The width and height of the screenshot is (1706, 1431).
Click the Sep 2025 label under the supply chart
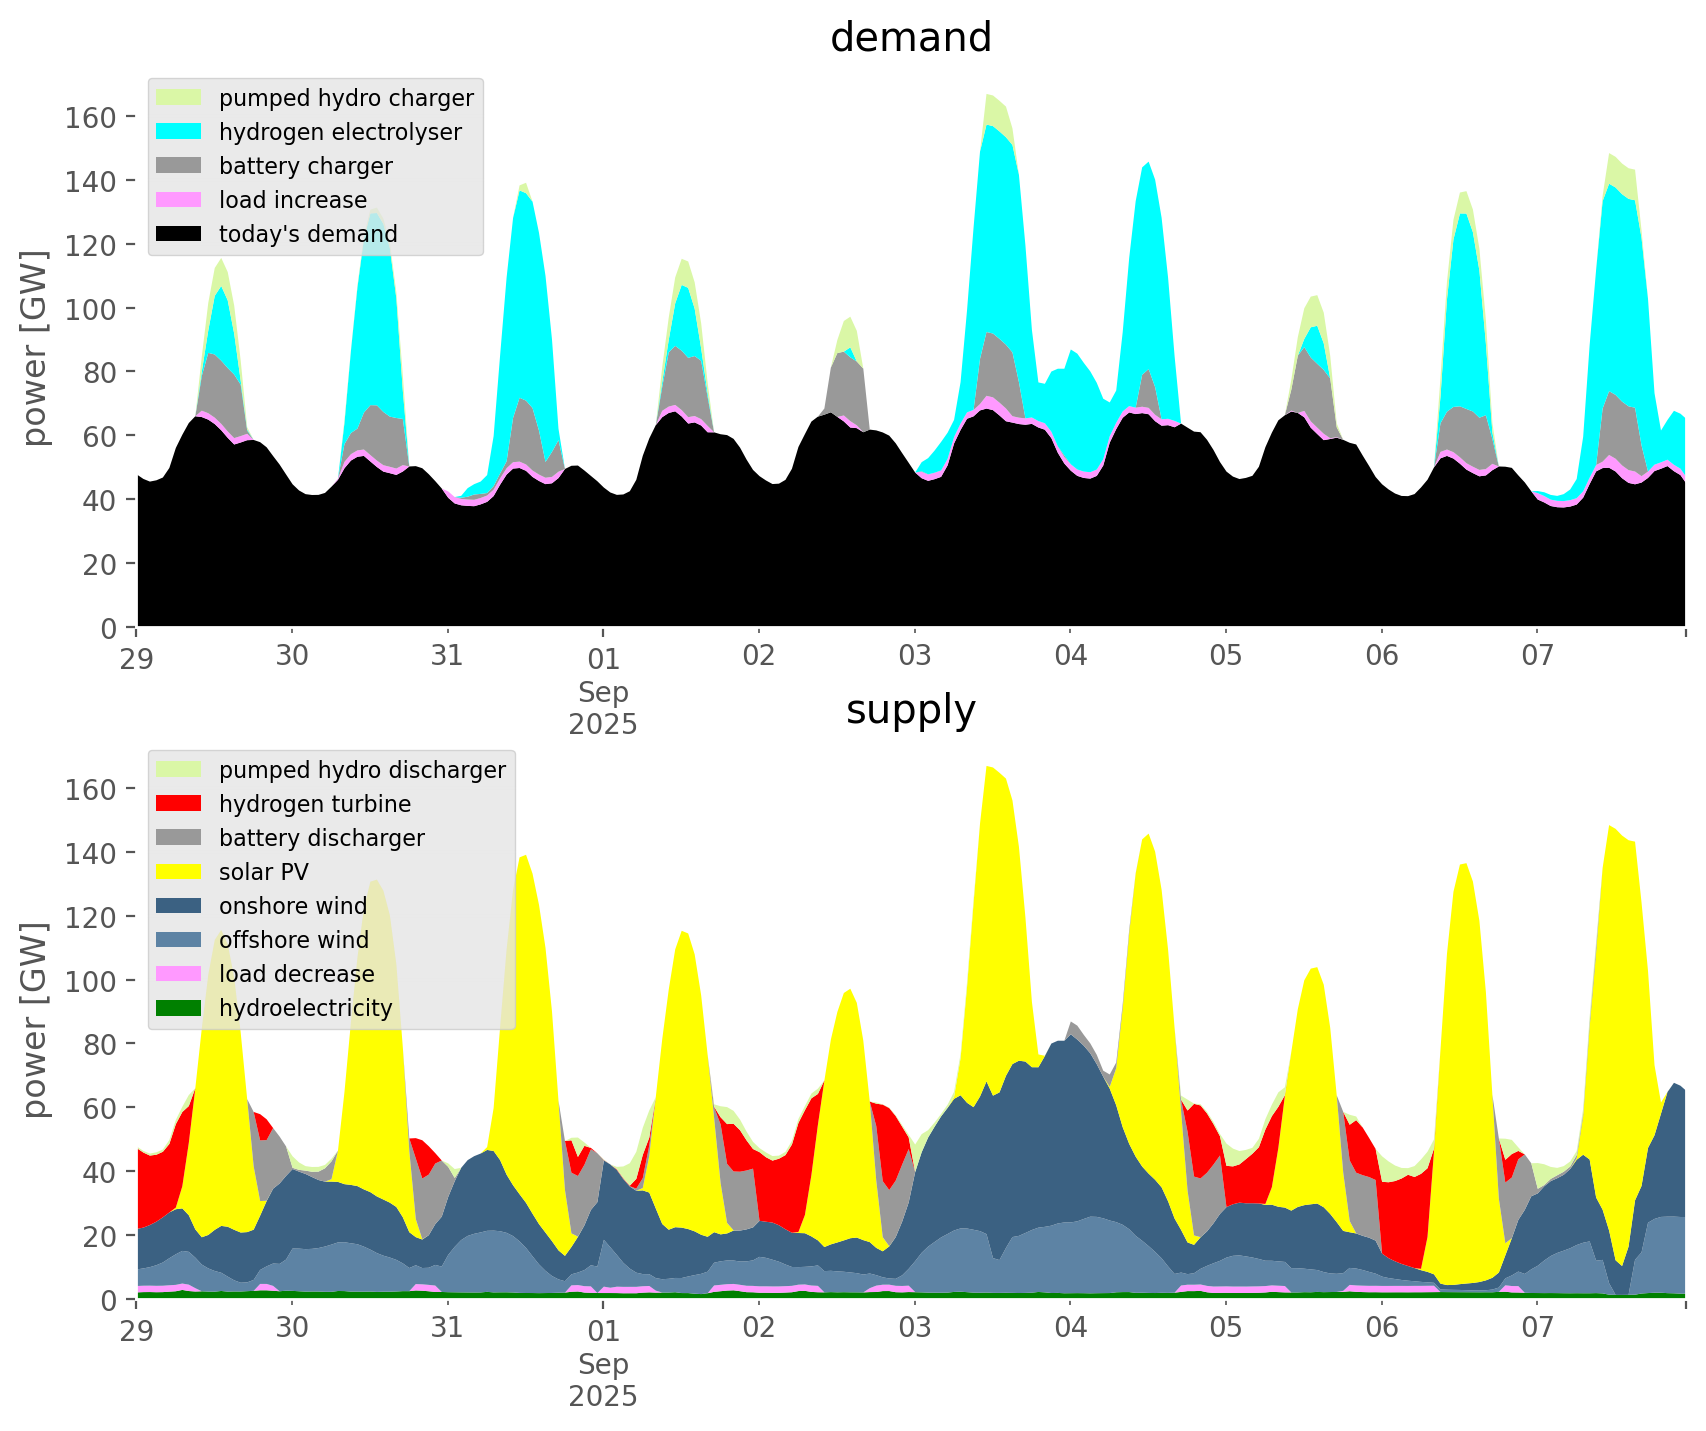coord(603,1380)
